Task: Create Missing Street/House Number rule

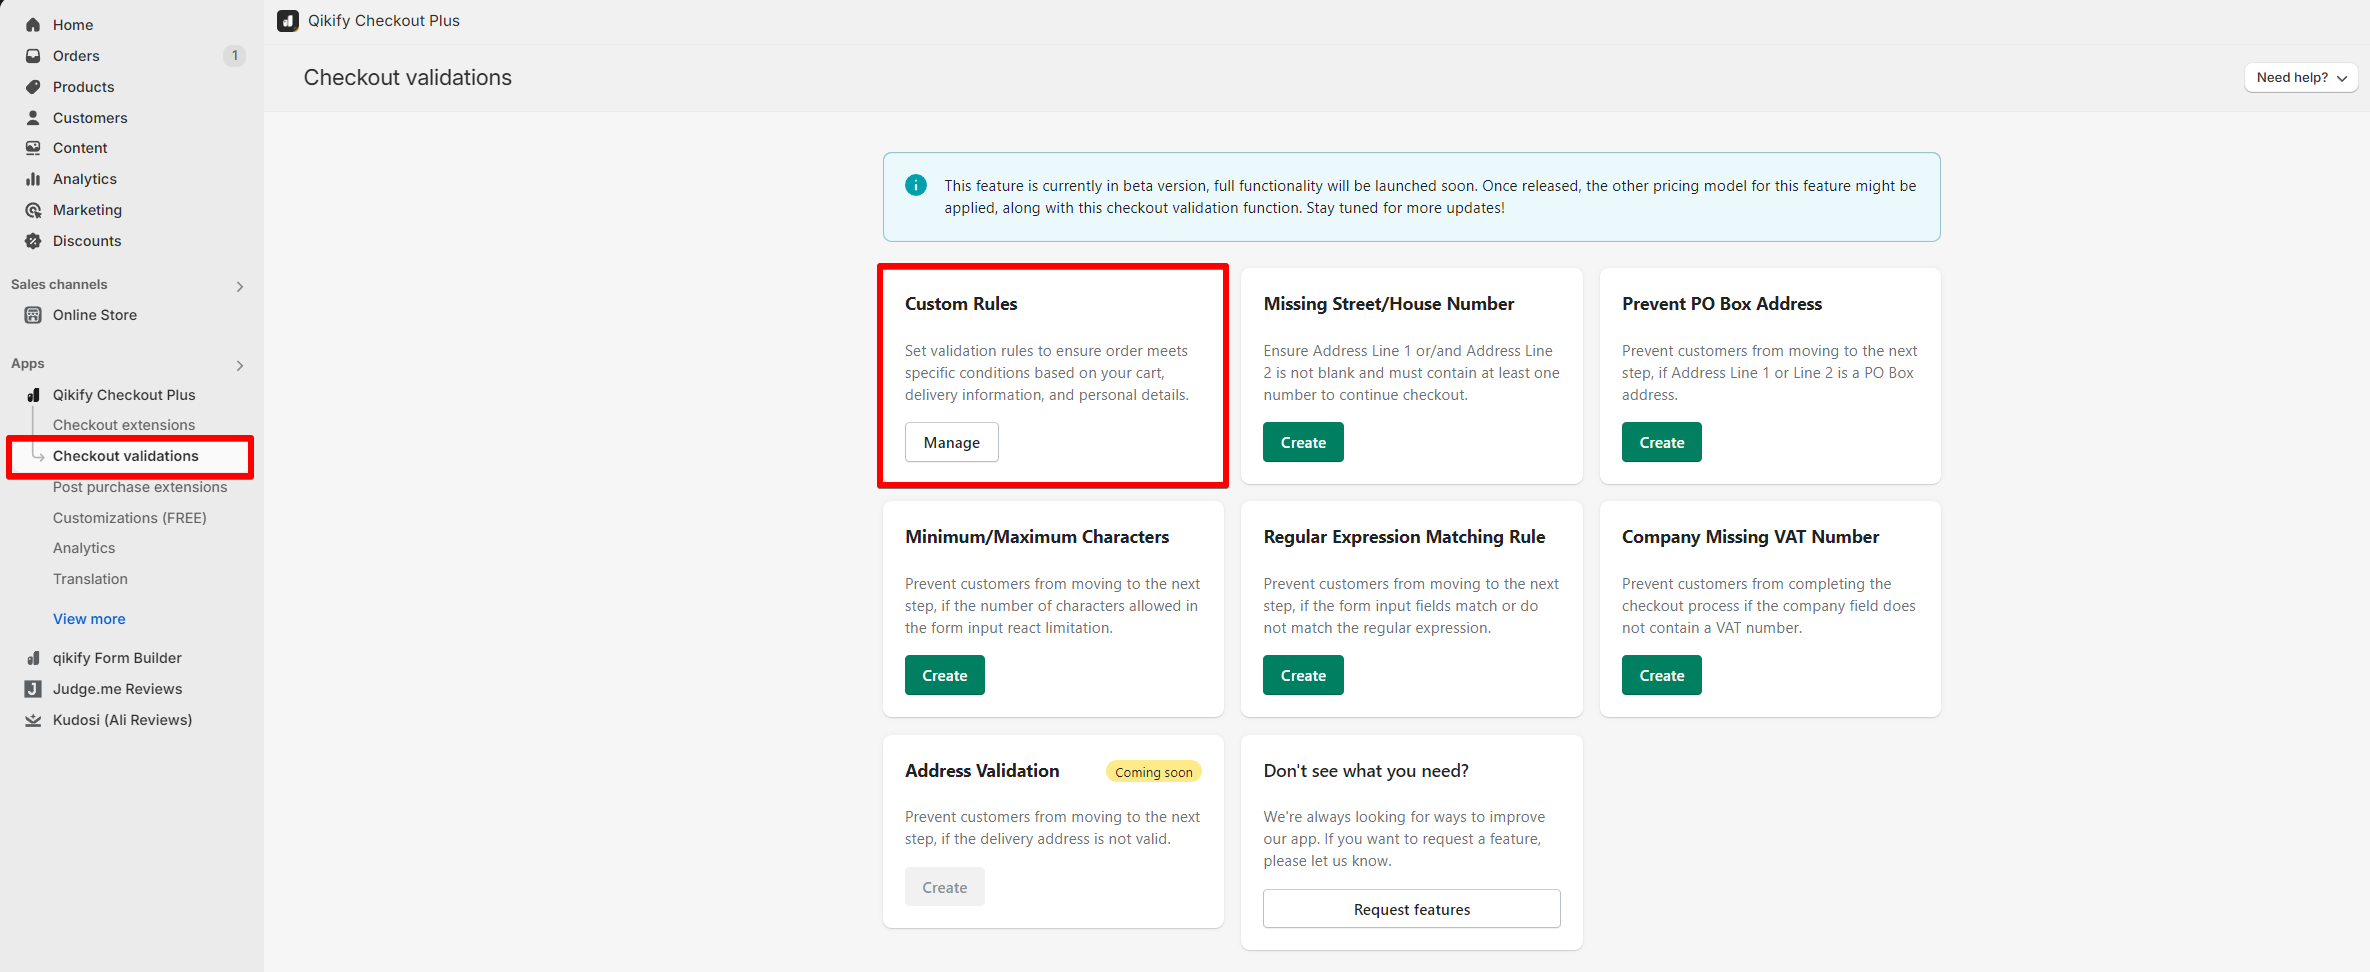Action: pyautogui.click(x=1303, y=443)
